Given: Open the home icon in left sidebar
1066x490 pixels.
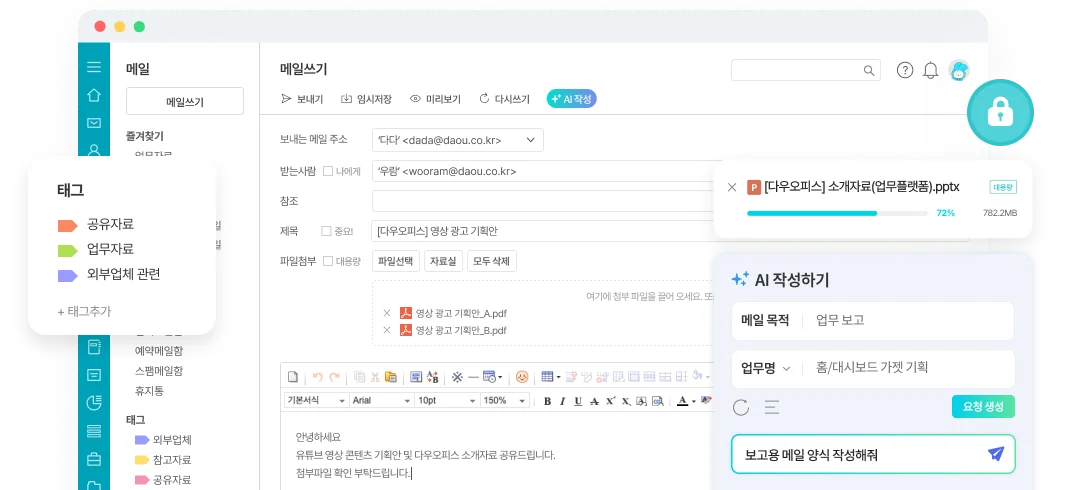Looking at the screenshot, I should point(94,96).
